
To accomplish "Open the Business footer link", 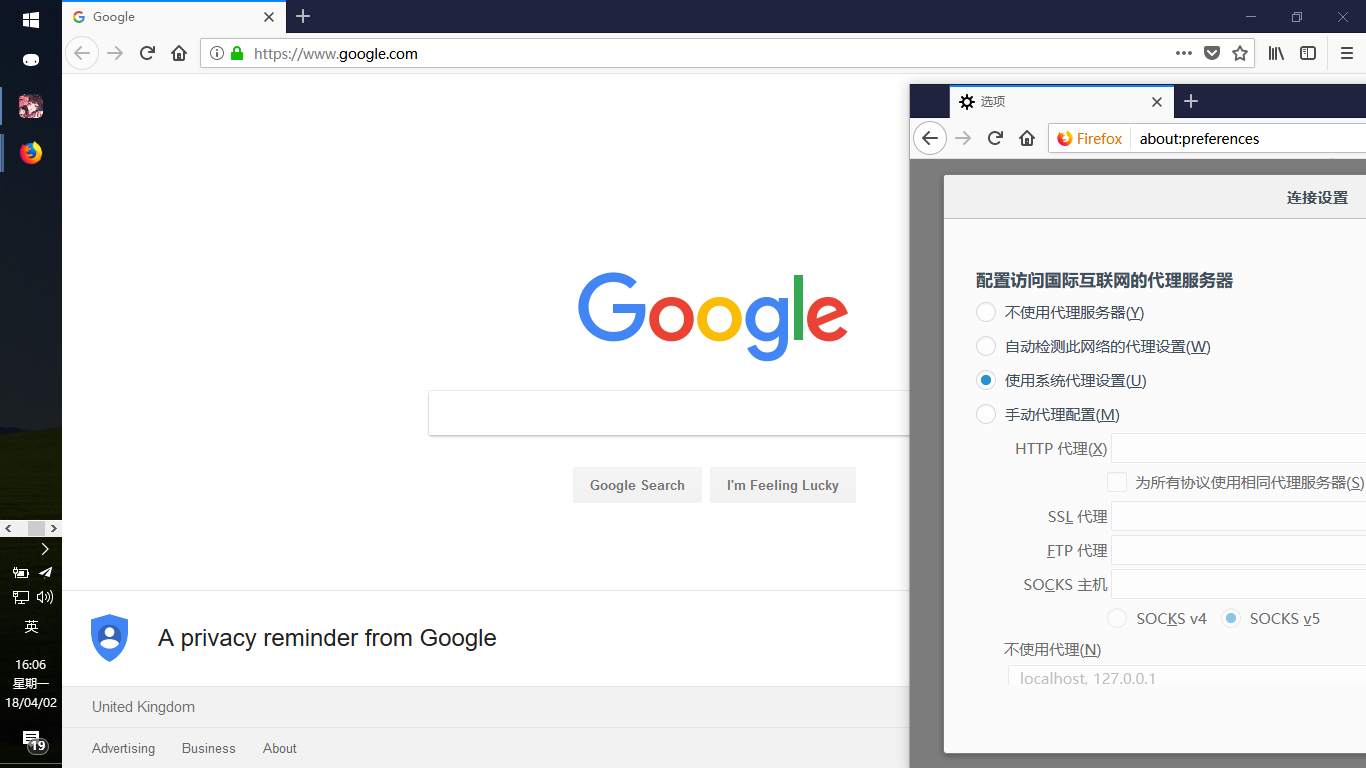I will (209, 748).
